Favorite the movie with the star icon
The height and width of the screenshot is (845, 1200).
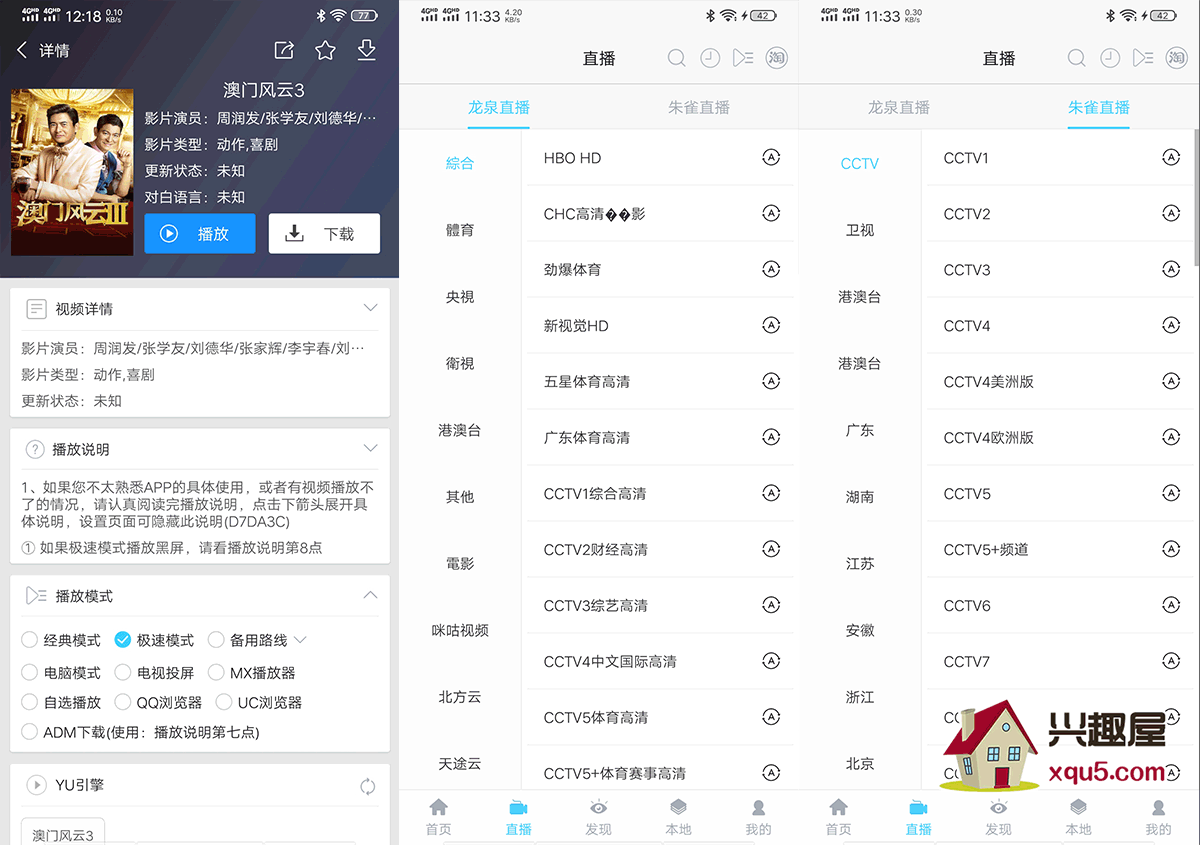[x=325, y=50]
